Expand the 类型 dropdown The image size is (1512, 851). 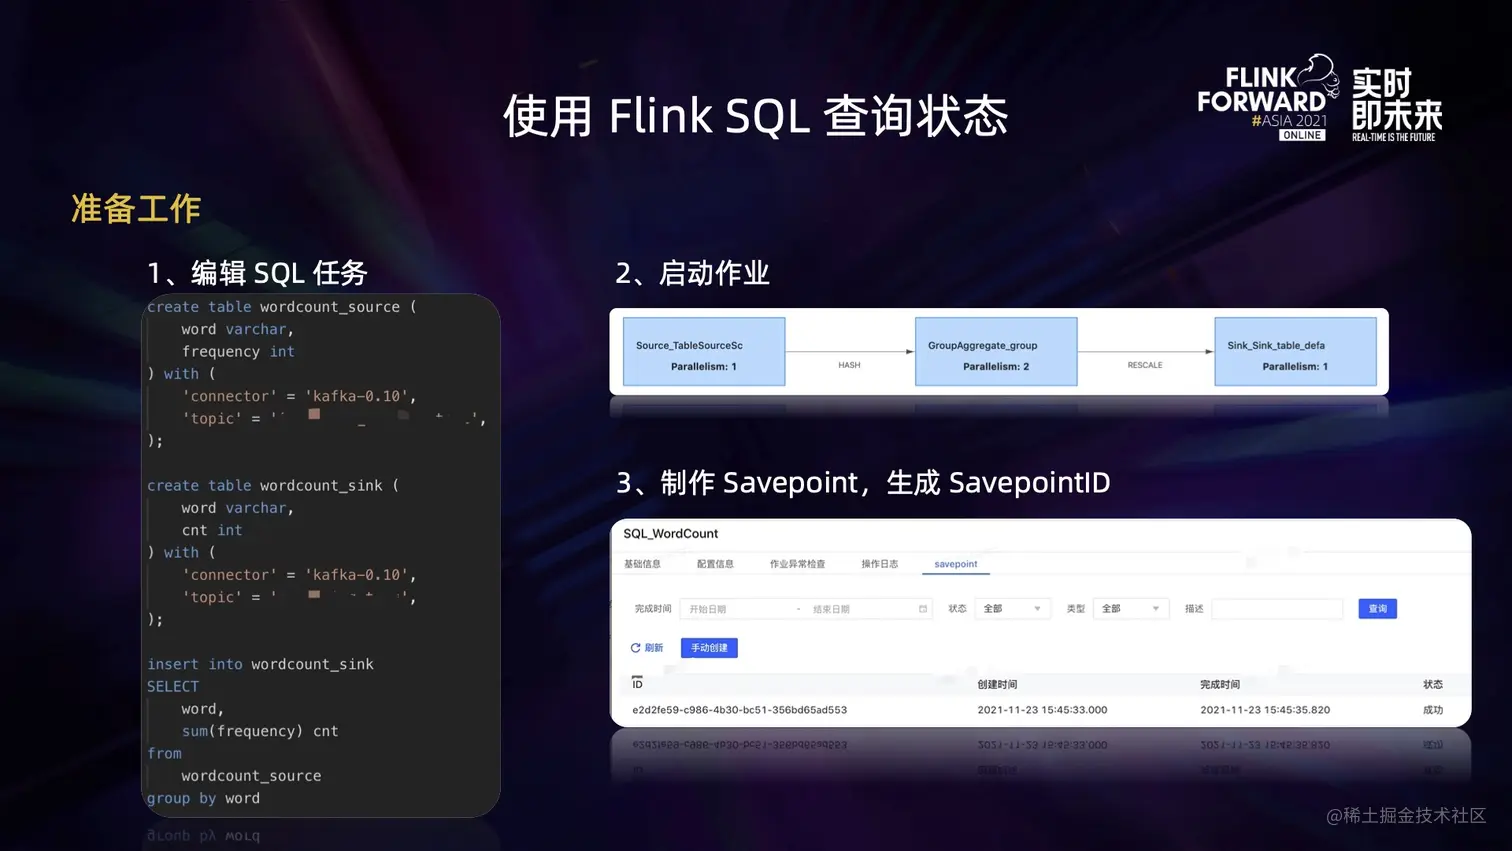[x=1131, y=609]
